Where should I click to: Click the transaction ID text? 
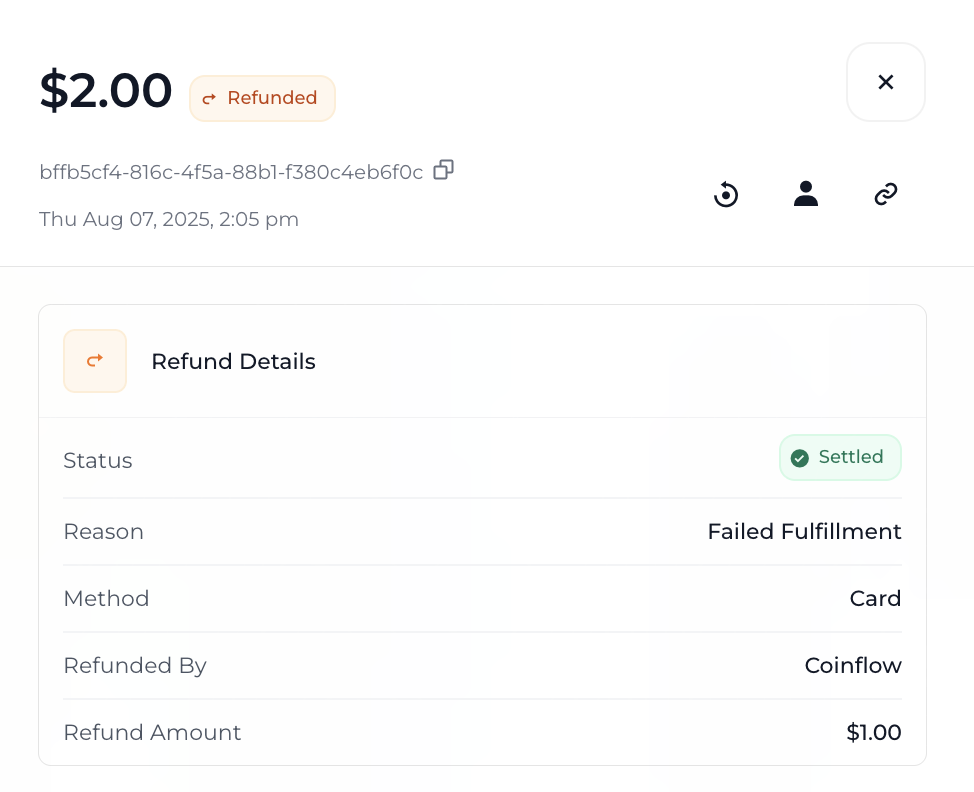click(230, 171)
